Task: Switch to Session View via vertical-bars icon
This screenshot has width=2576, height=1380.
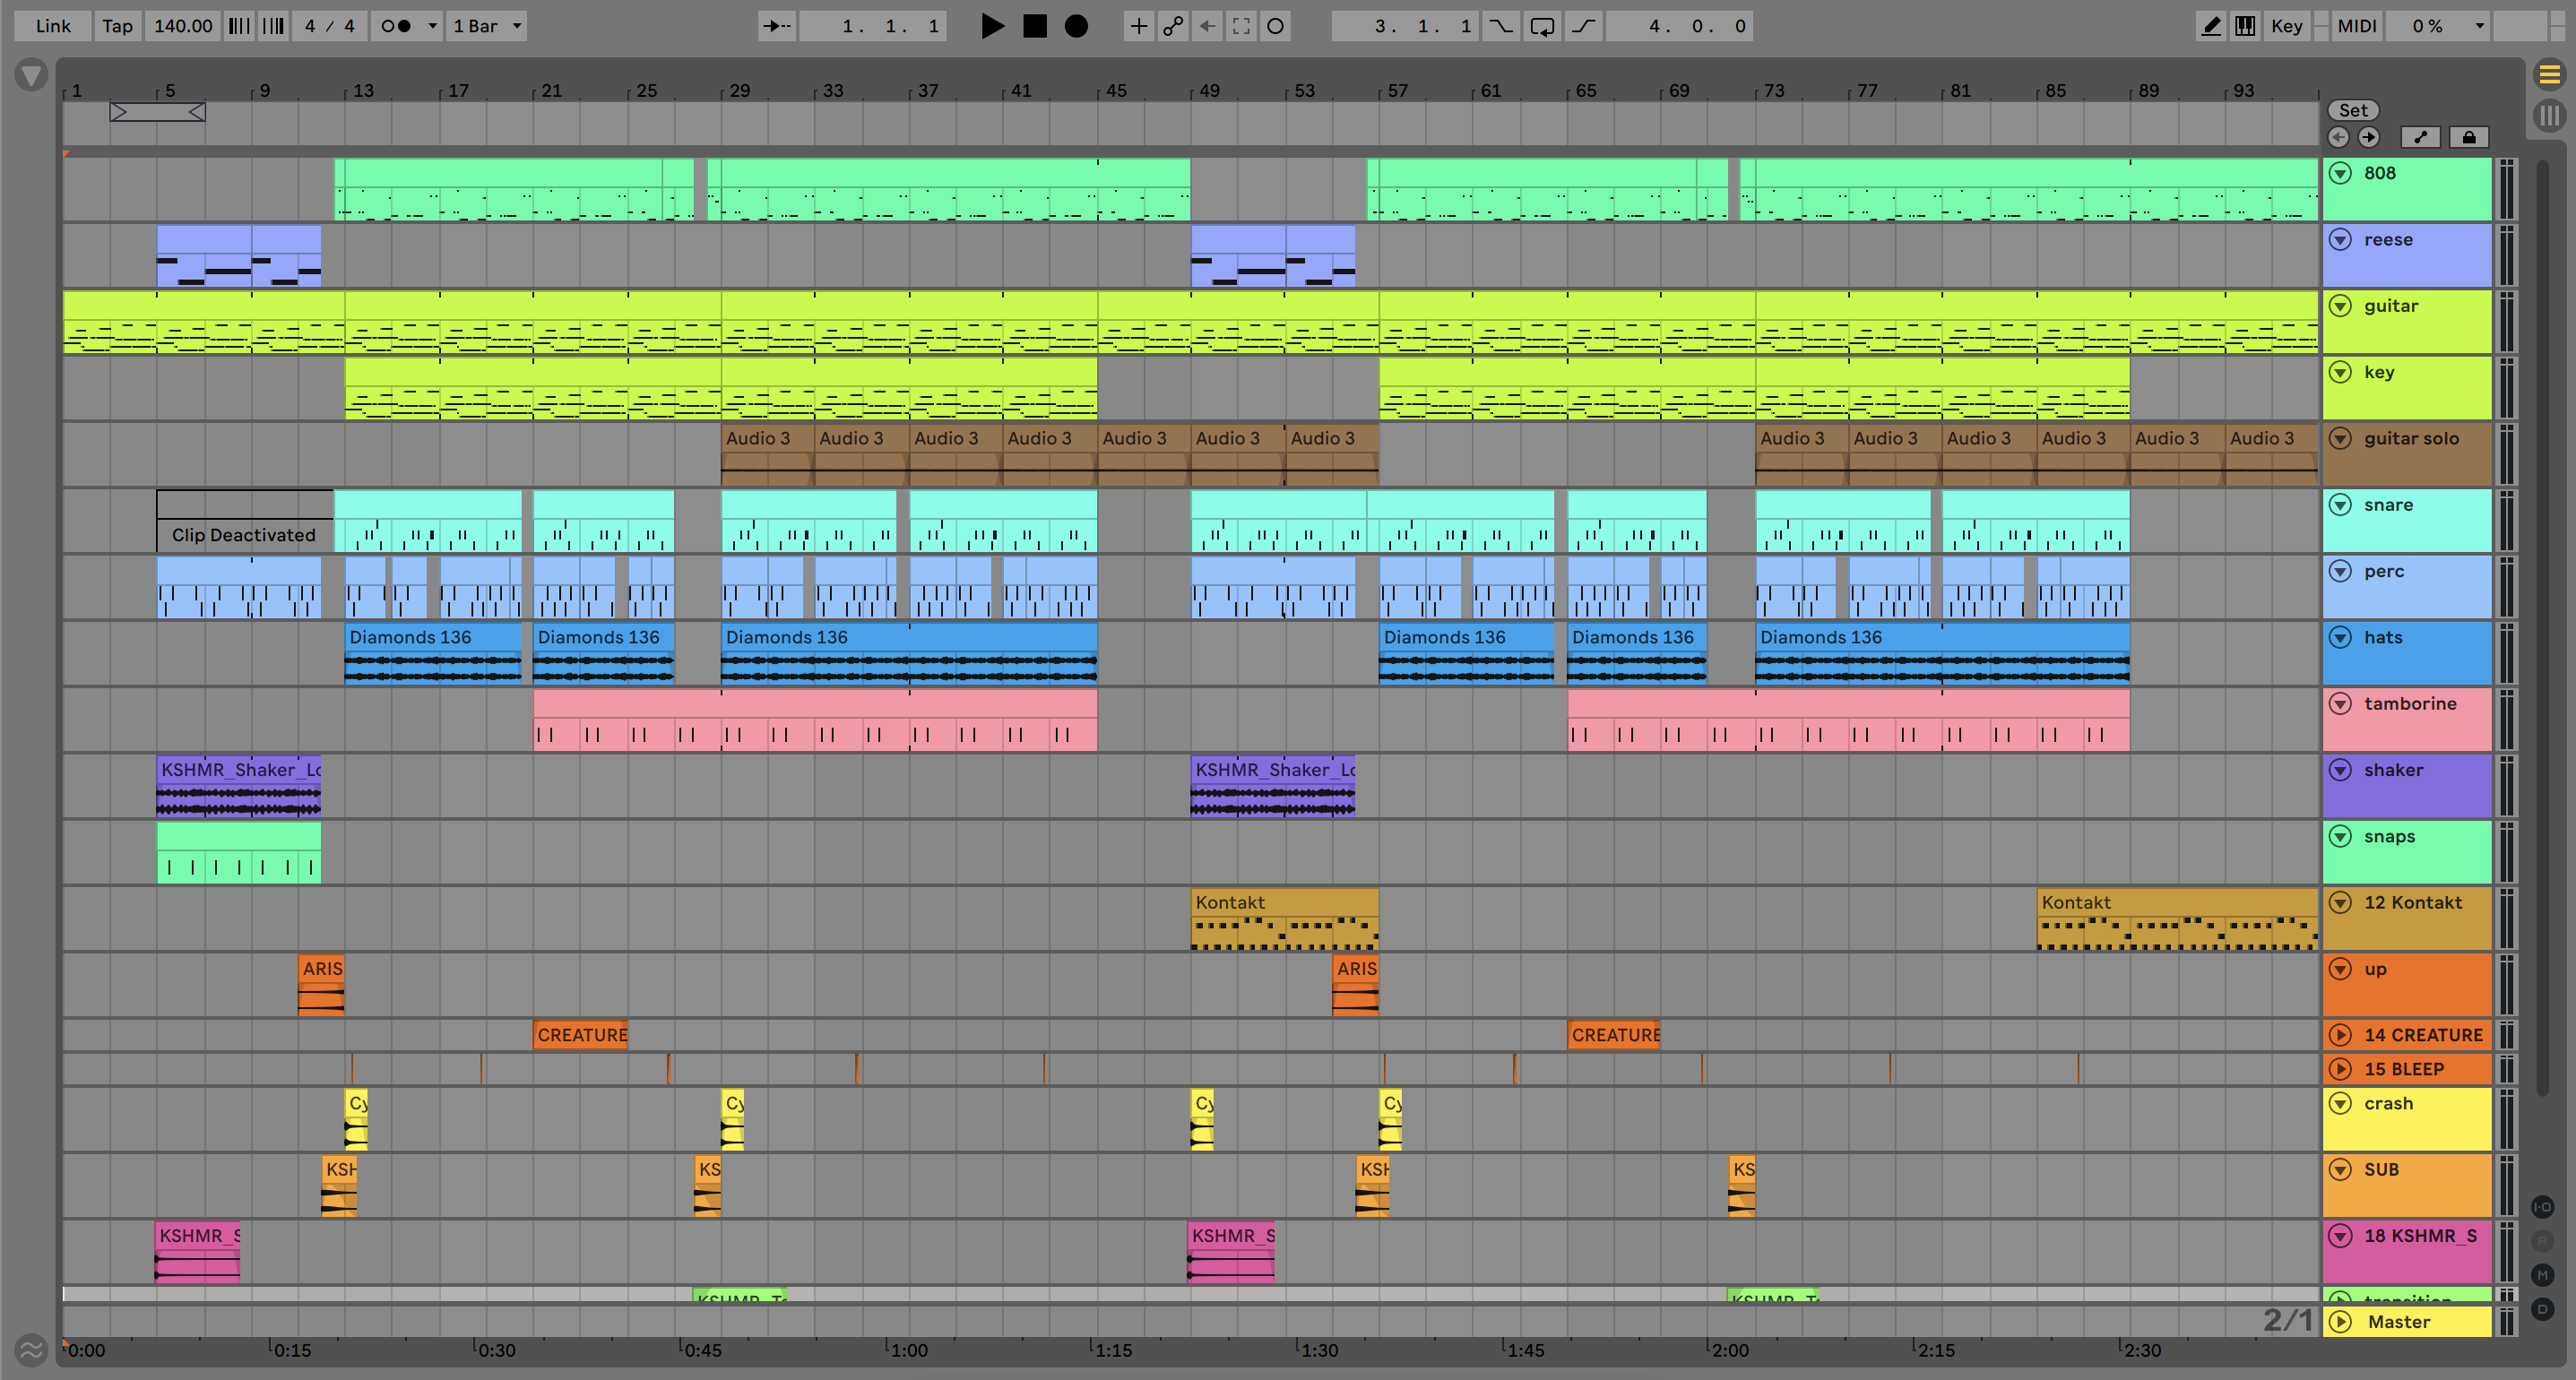Action: point(2549,114)
